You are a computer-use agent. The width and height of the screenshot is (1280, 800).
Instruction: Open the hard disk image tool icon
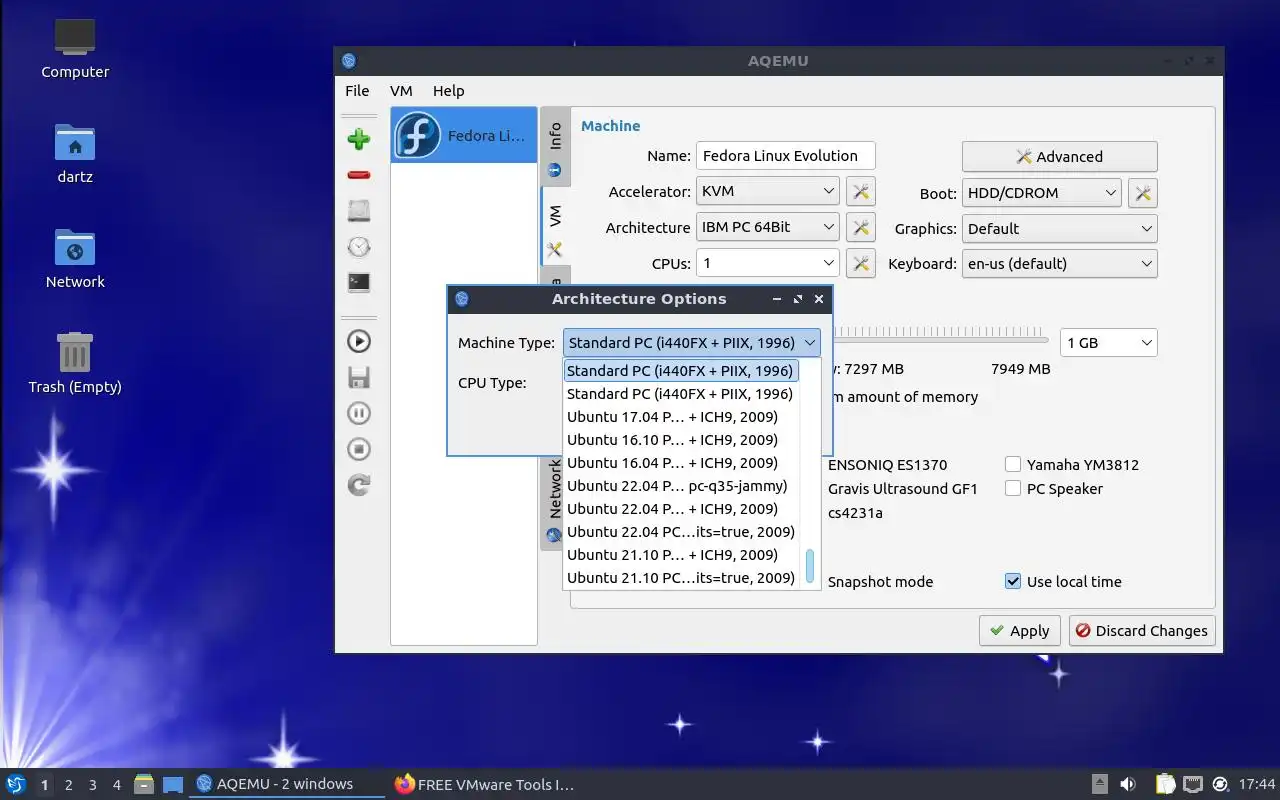pyautogui.click(x=359, y=211)
